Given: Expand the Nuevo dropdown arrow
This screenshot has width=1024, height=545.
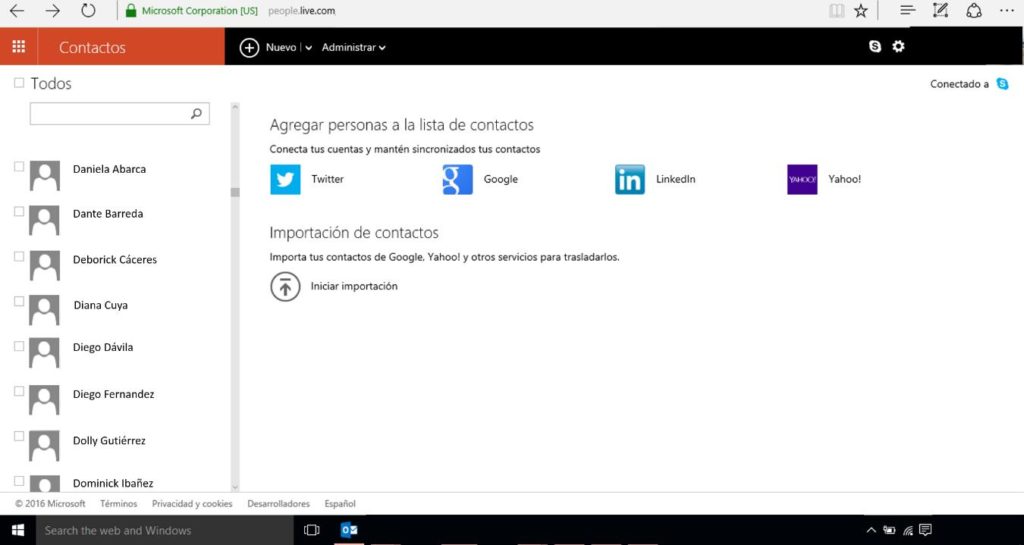Looking at the screenshot, I should point(308,48).
